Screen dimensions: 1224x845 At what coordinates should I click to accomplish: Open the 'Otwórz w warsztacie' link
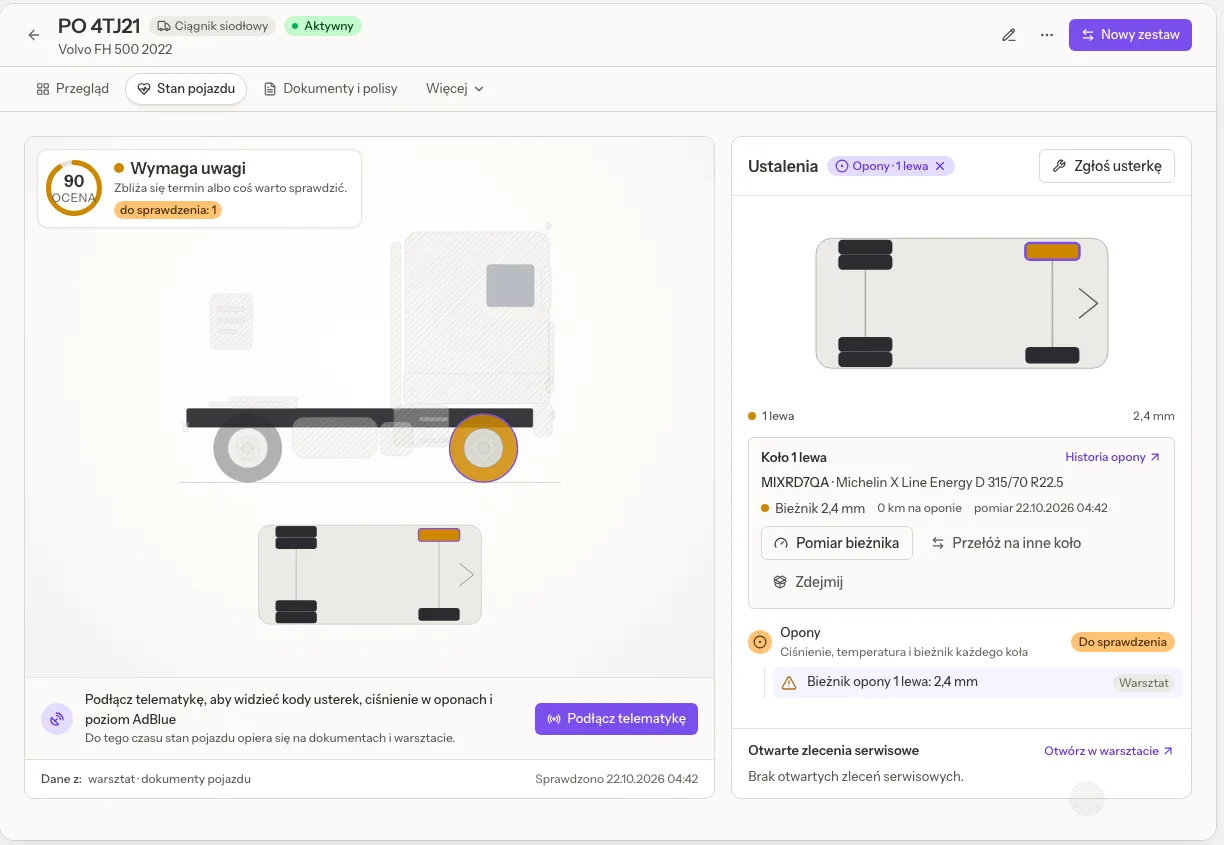pos(1109,751)
